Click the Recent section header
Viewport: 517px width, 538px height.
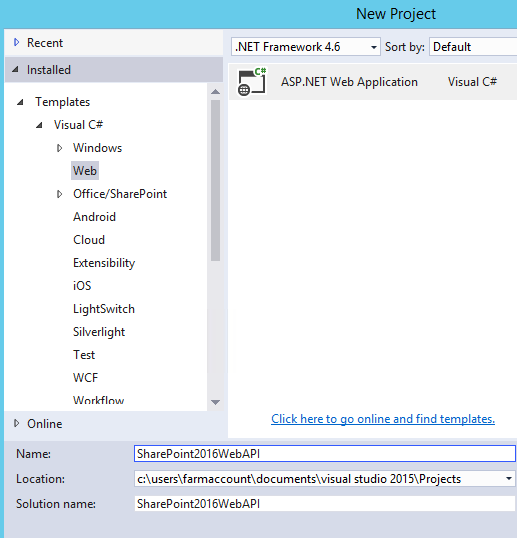pyautogui.click(x=114, y=43)
